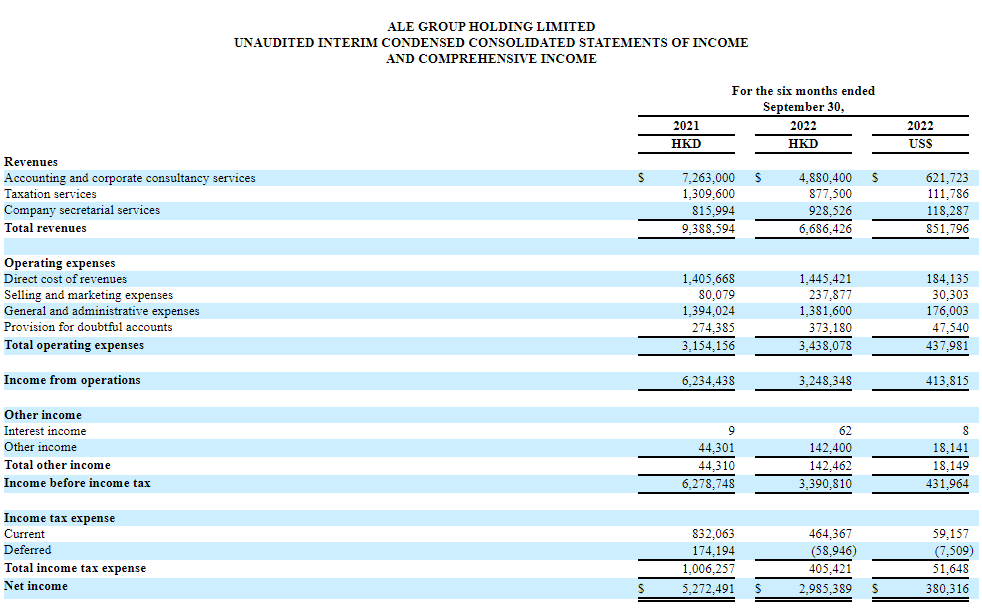Click the value 176,003
This screenshot has height=611, width=982.
pos(947,311)
